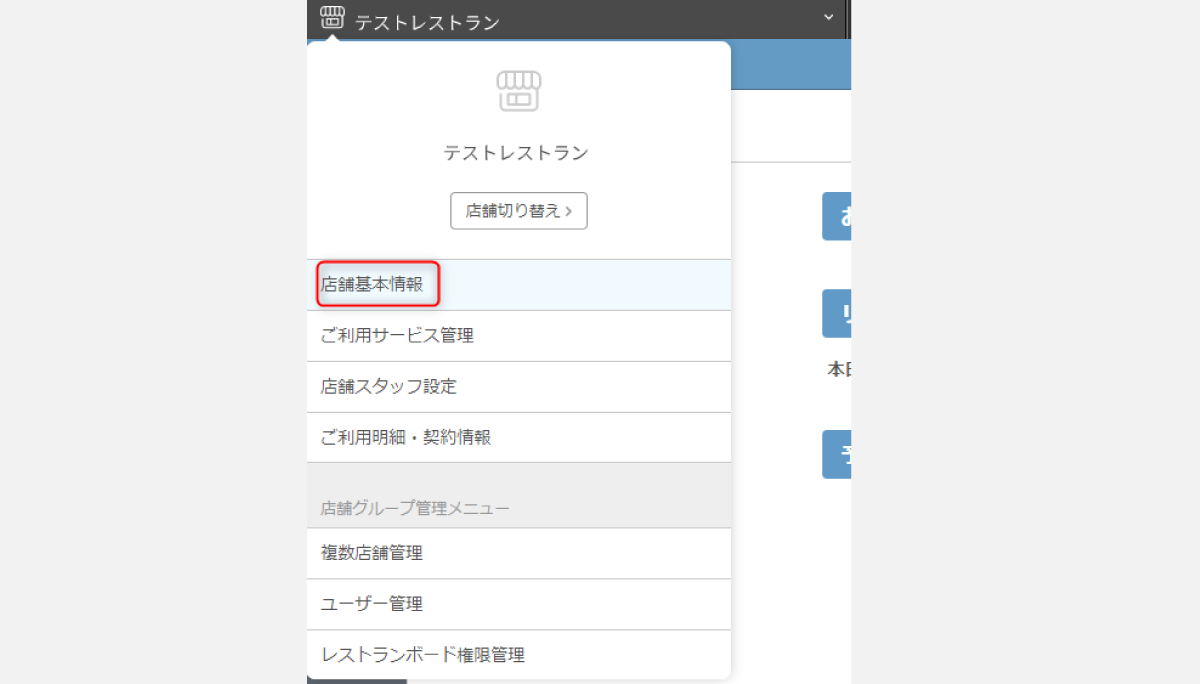The height and width of the screenshot is (684, 1200).
Task: Click the large storefront icon in popup
Action: pyautogui.click(x=518, y=91)
